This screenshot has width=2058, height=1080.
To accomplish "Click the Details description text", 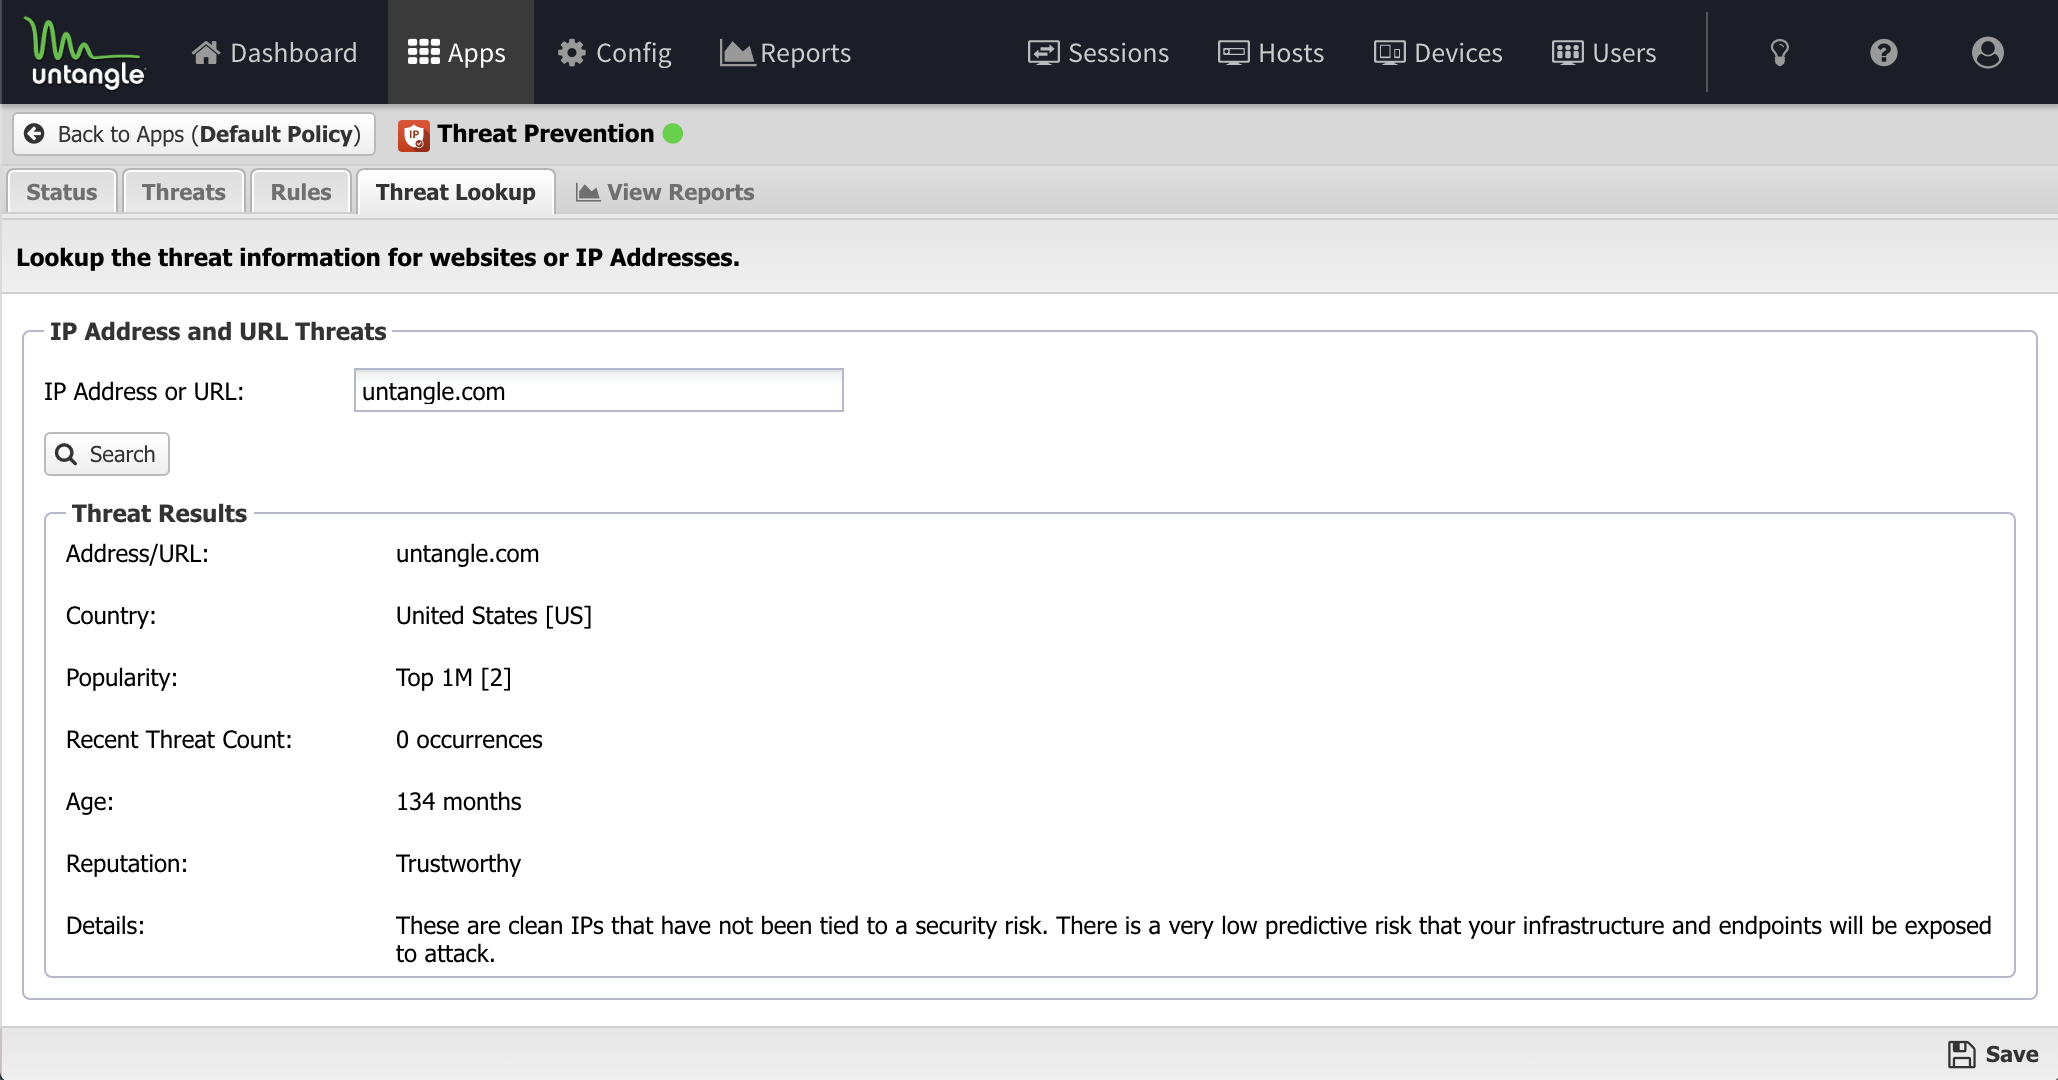I will point(1194,940).
